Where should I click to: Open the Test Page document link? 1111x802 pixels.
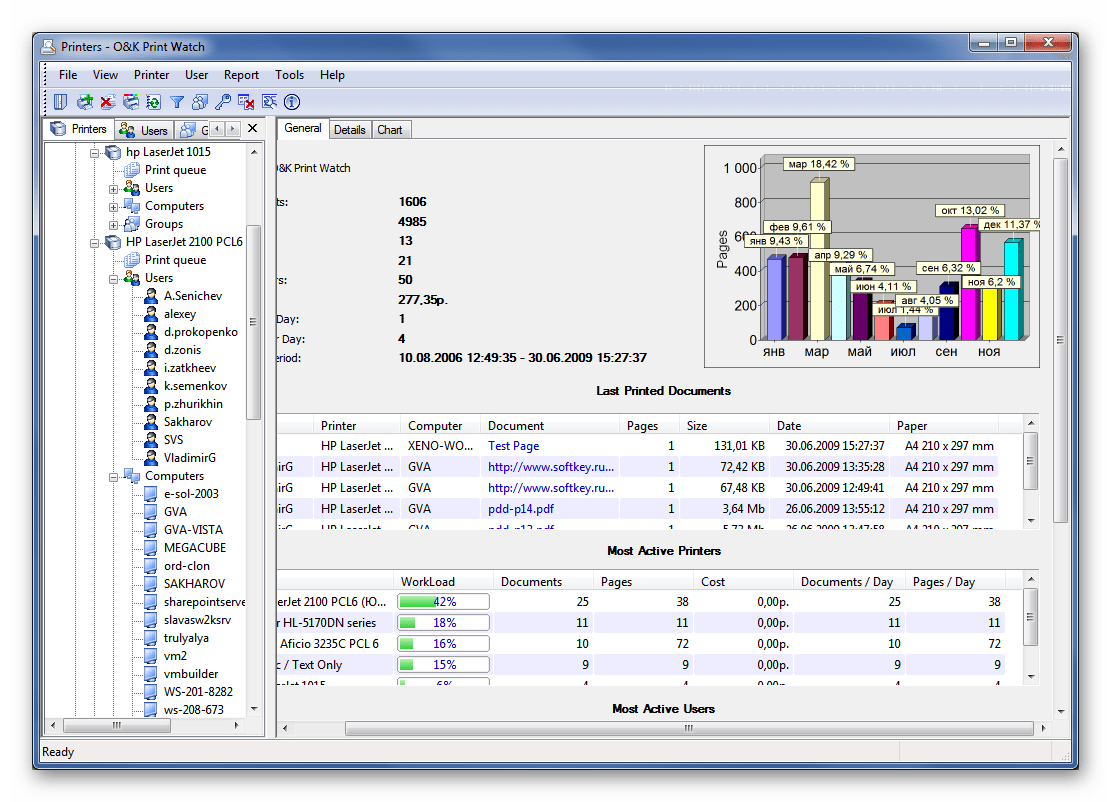pos(514,446)
